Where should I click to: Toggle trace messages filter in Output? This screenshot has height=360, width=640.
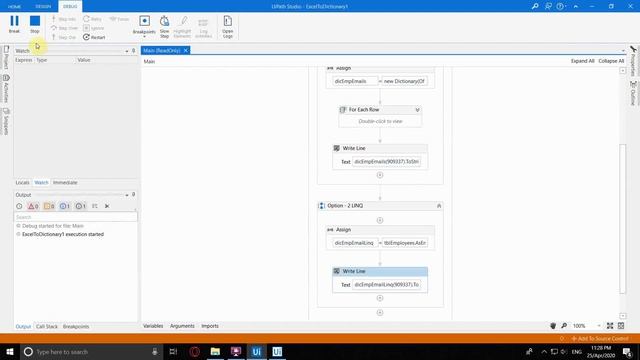tap(80, 206)
